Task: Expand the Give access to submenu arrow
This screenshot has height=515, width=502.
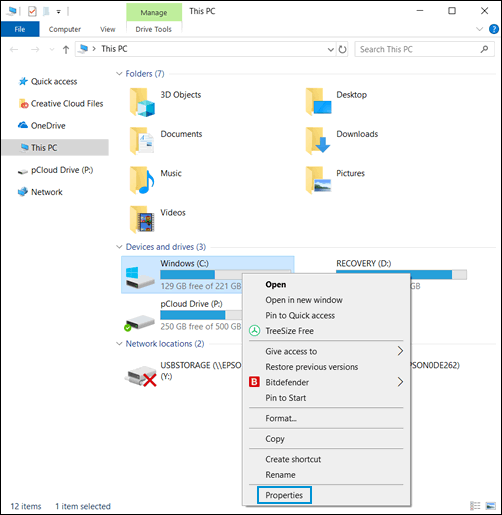Action: [400, 351]
